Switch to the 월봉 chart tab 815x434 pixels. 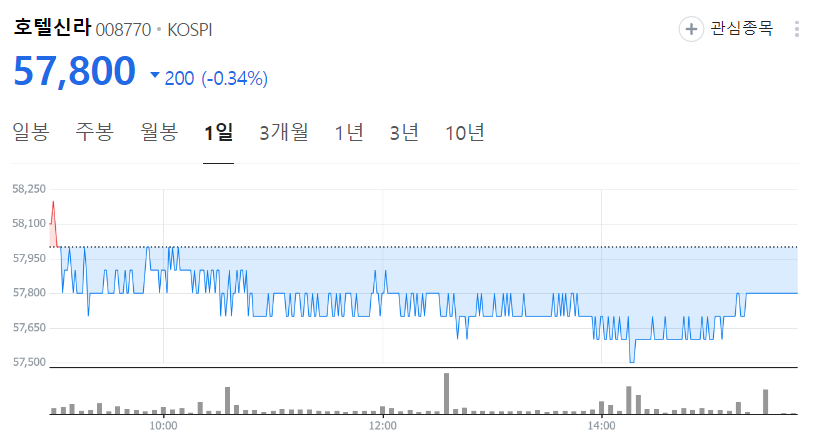(159, 132)
